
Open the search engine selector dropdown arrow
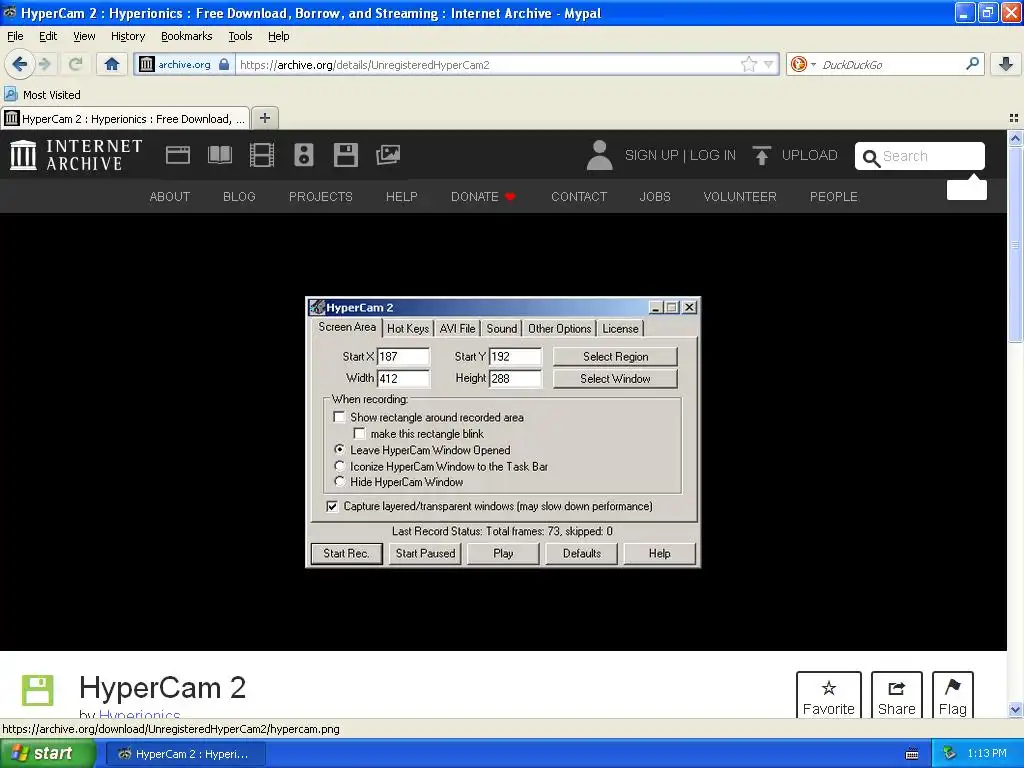point(813,64)
